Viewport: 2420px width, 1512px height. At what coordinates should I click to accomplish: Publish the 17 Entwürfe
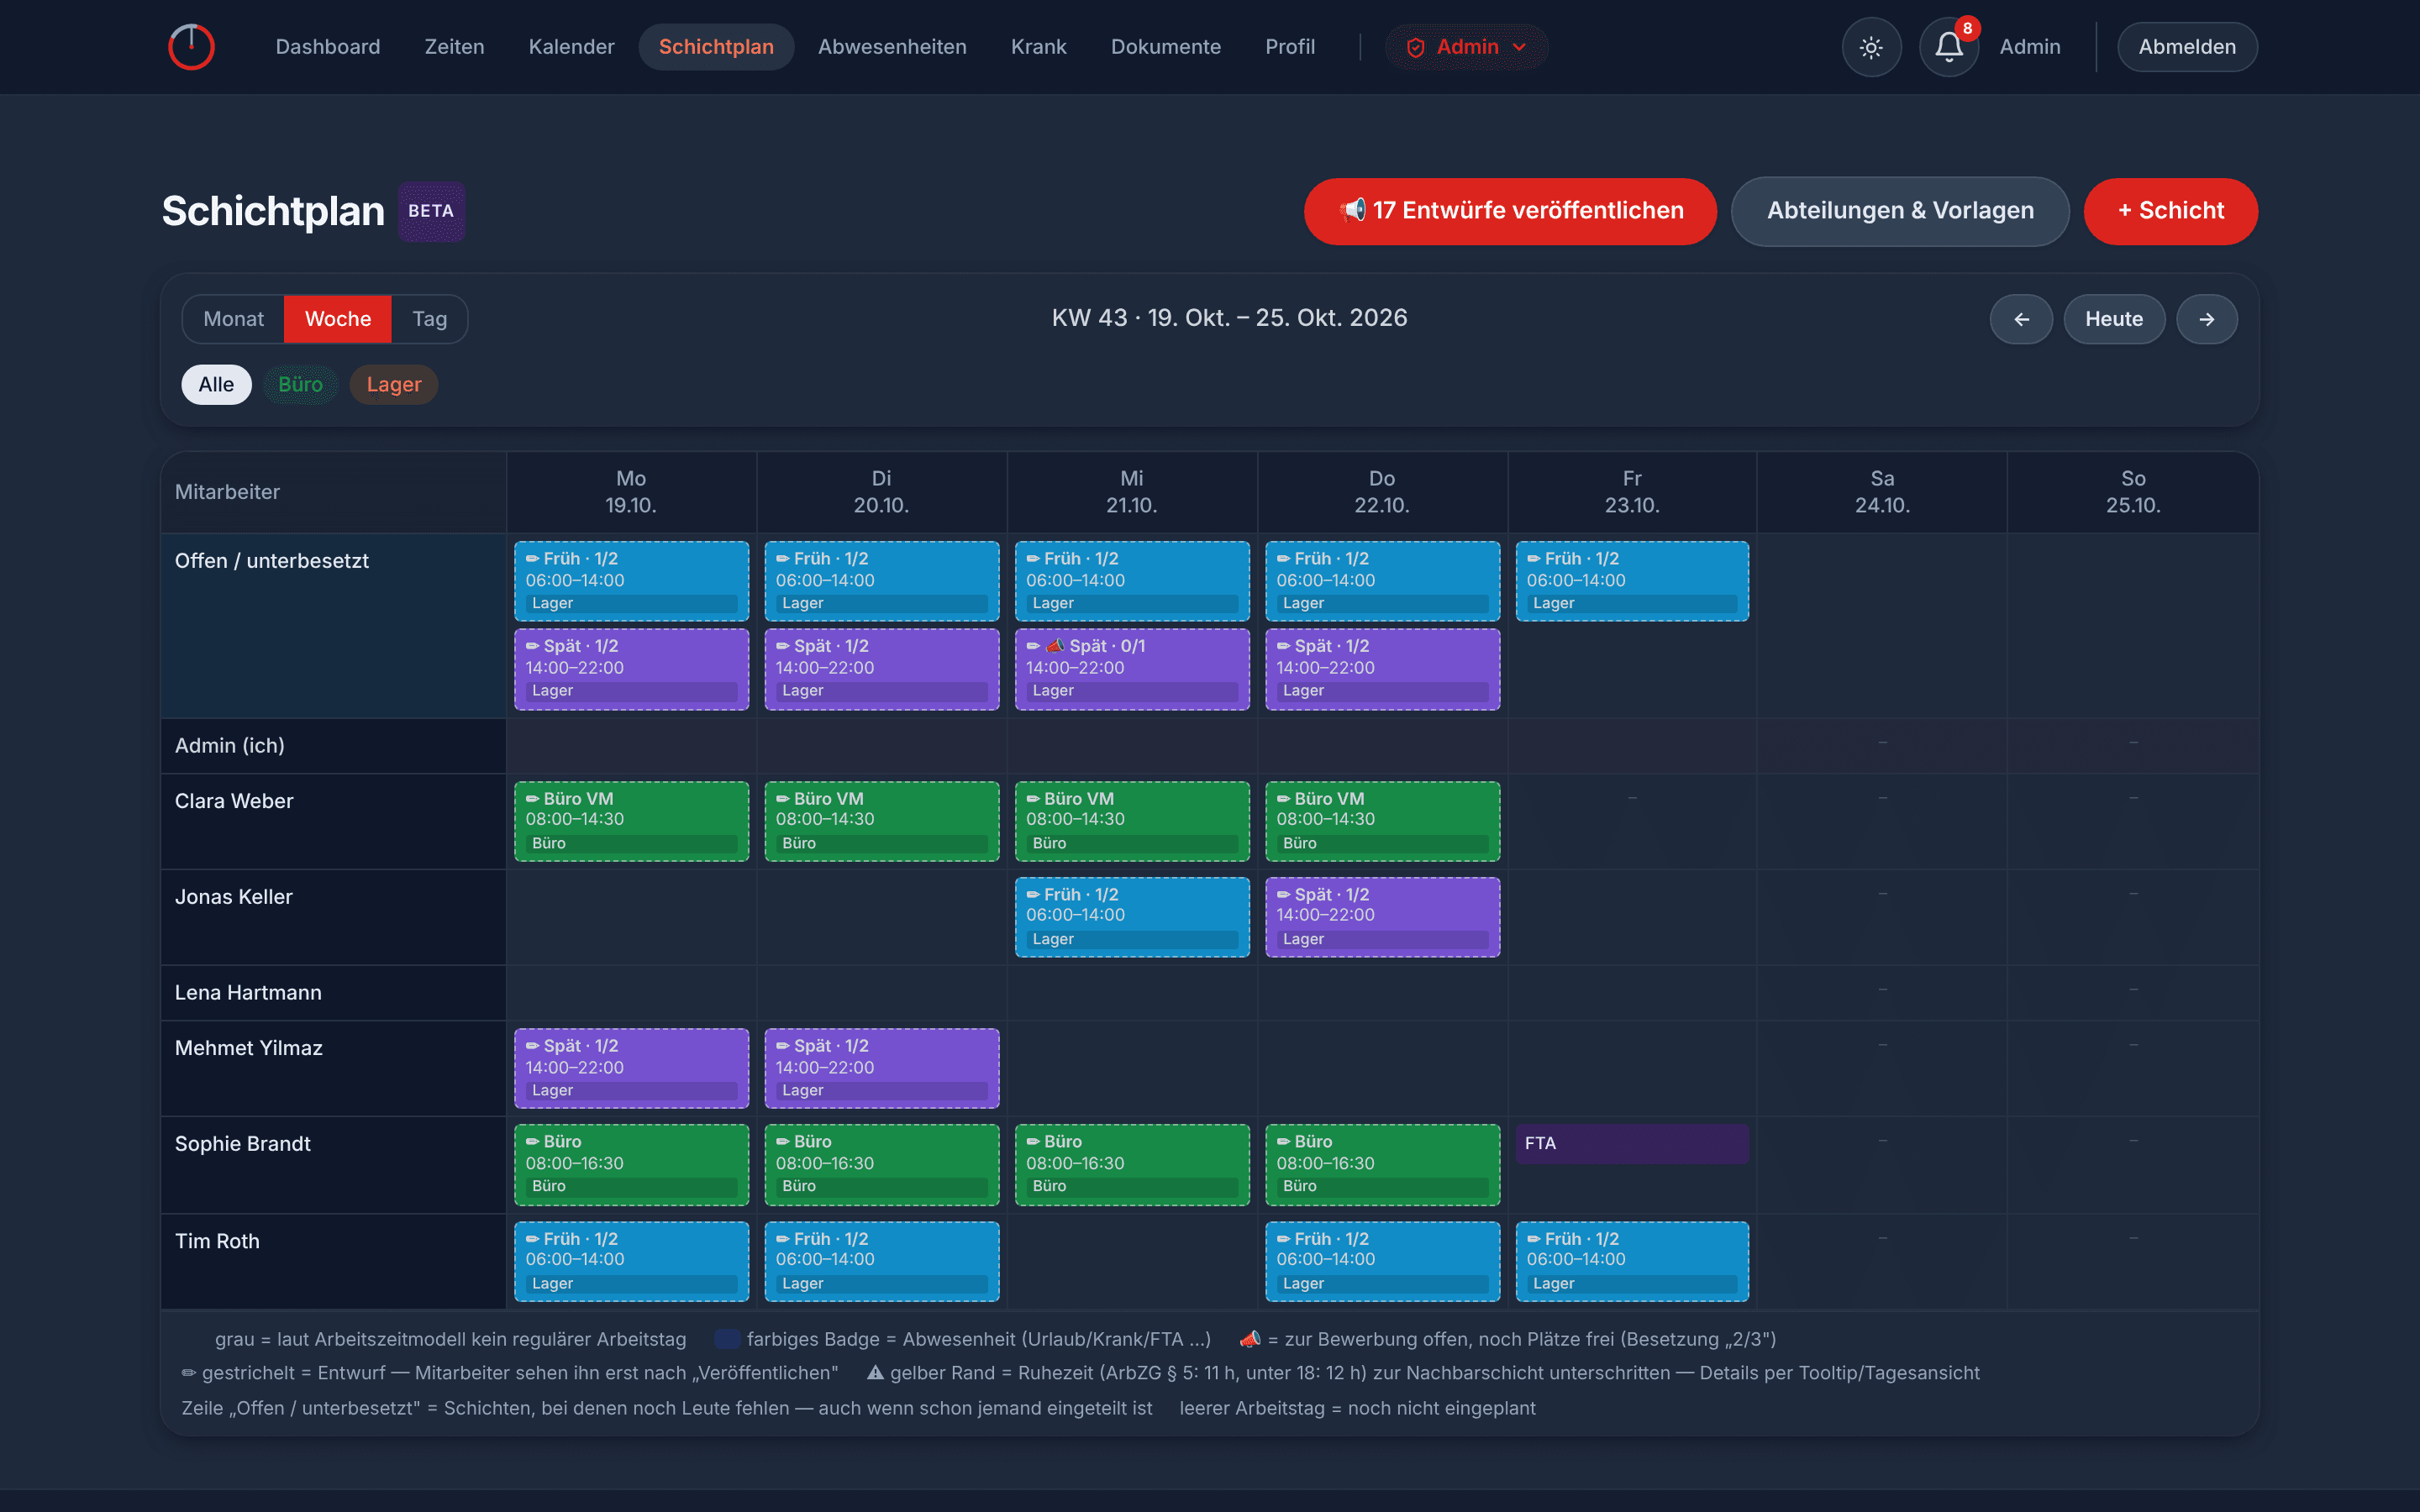coord(1510,211)
